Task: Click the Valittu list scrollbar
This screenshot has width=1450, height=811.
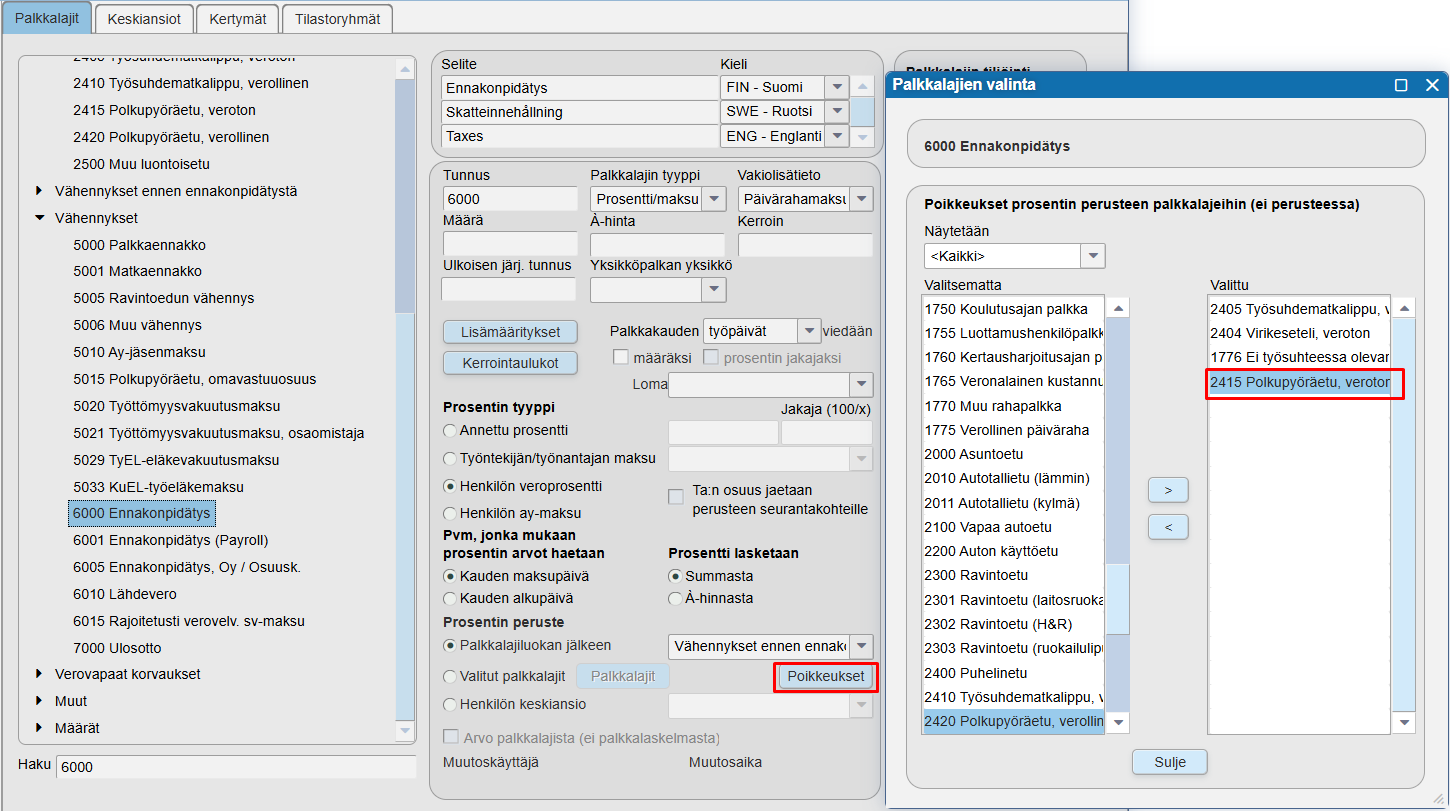Action: click(1405, 515)
